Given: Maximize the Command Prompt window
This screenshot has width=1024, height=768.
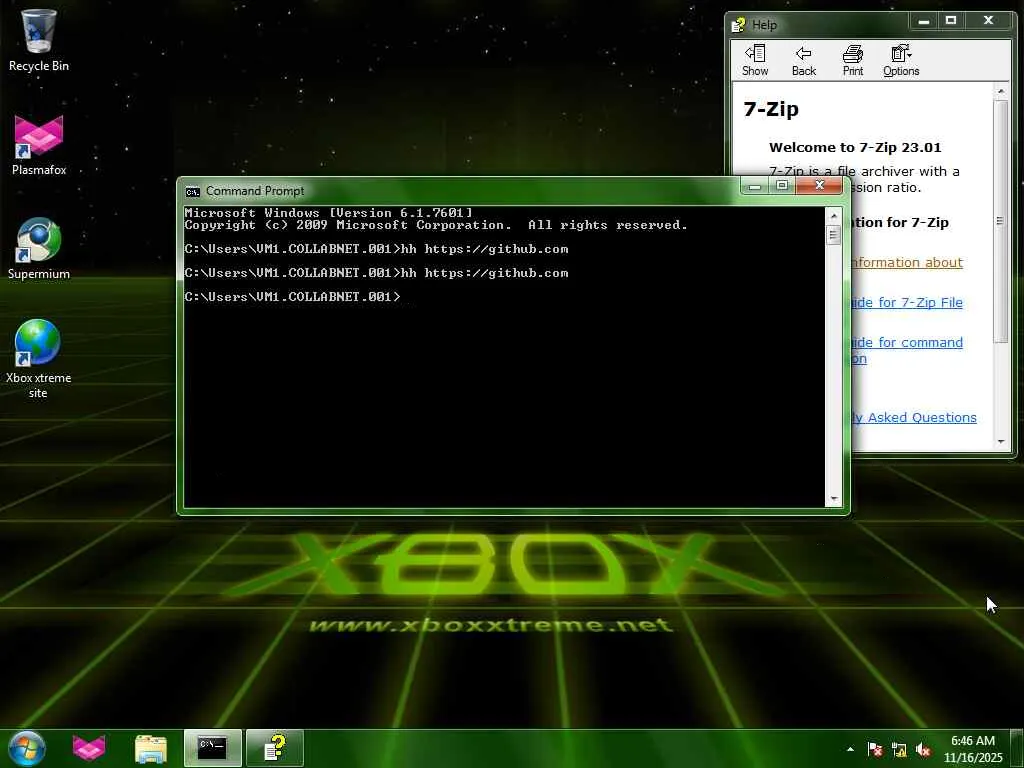Looking at the screenshot, I should 782,186.
